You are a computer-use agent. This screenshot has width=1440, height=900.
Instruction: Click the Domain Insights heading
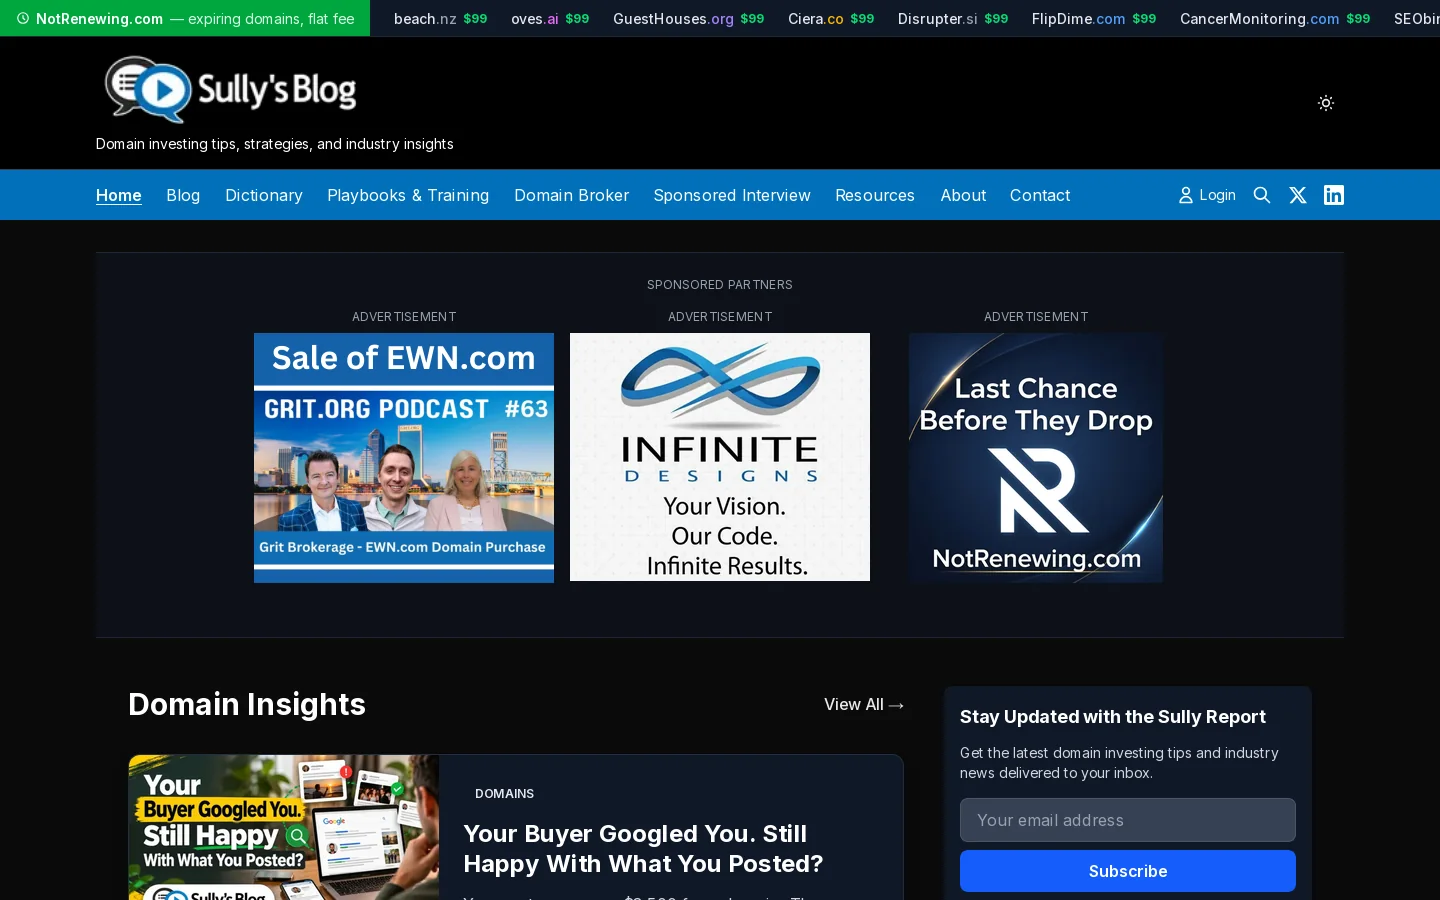point(247,704)
